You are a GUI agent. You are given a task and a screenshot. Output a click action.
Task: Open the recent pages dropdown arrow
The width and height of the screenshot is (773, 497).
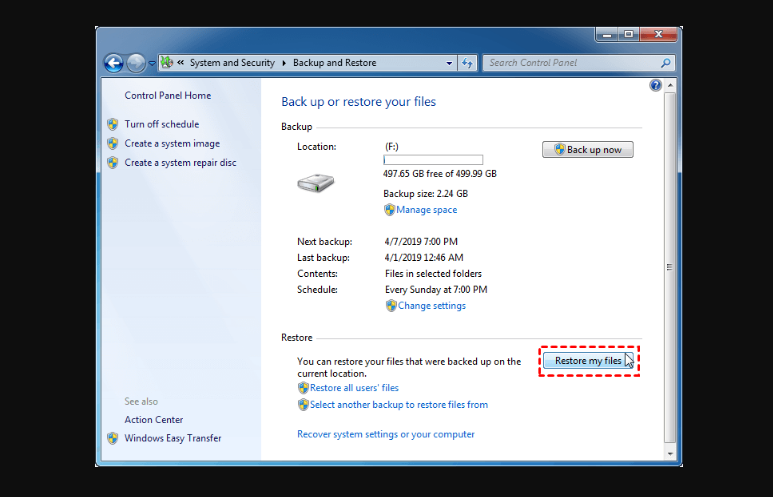(x=152, y=63)
